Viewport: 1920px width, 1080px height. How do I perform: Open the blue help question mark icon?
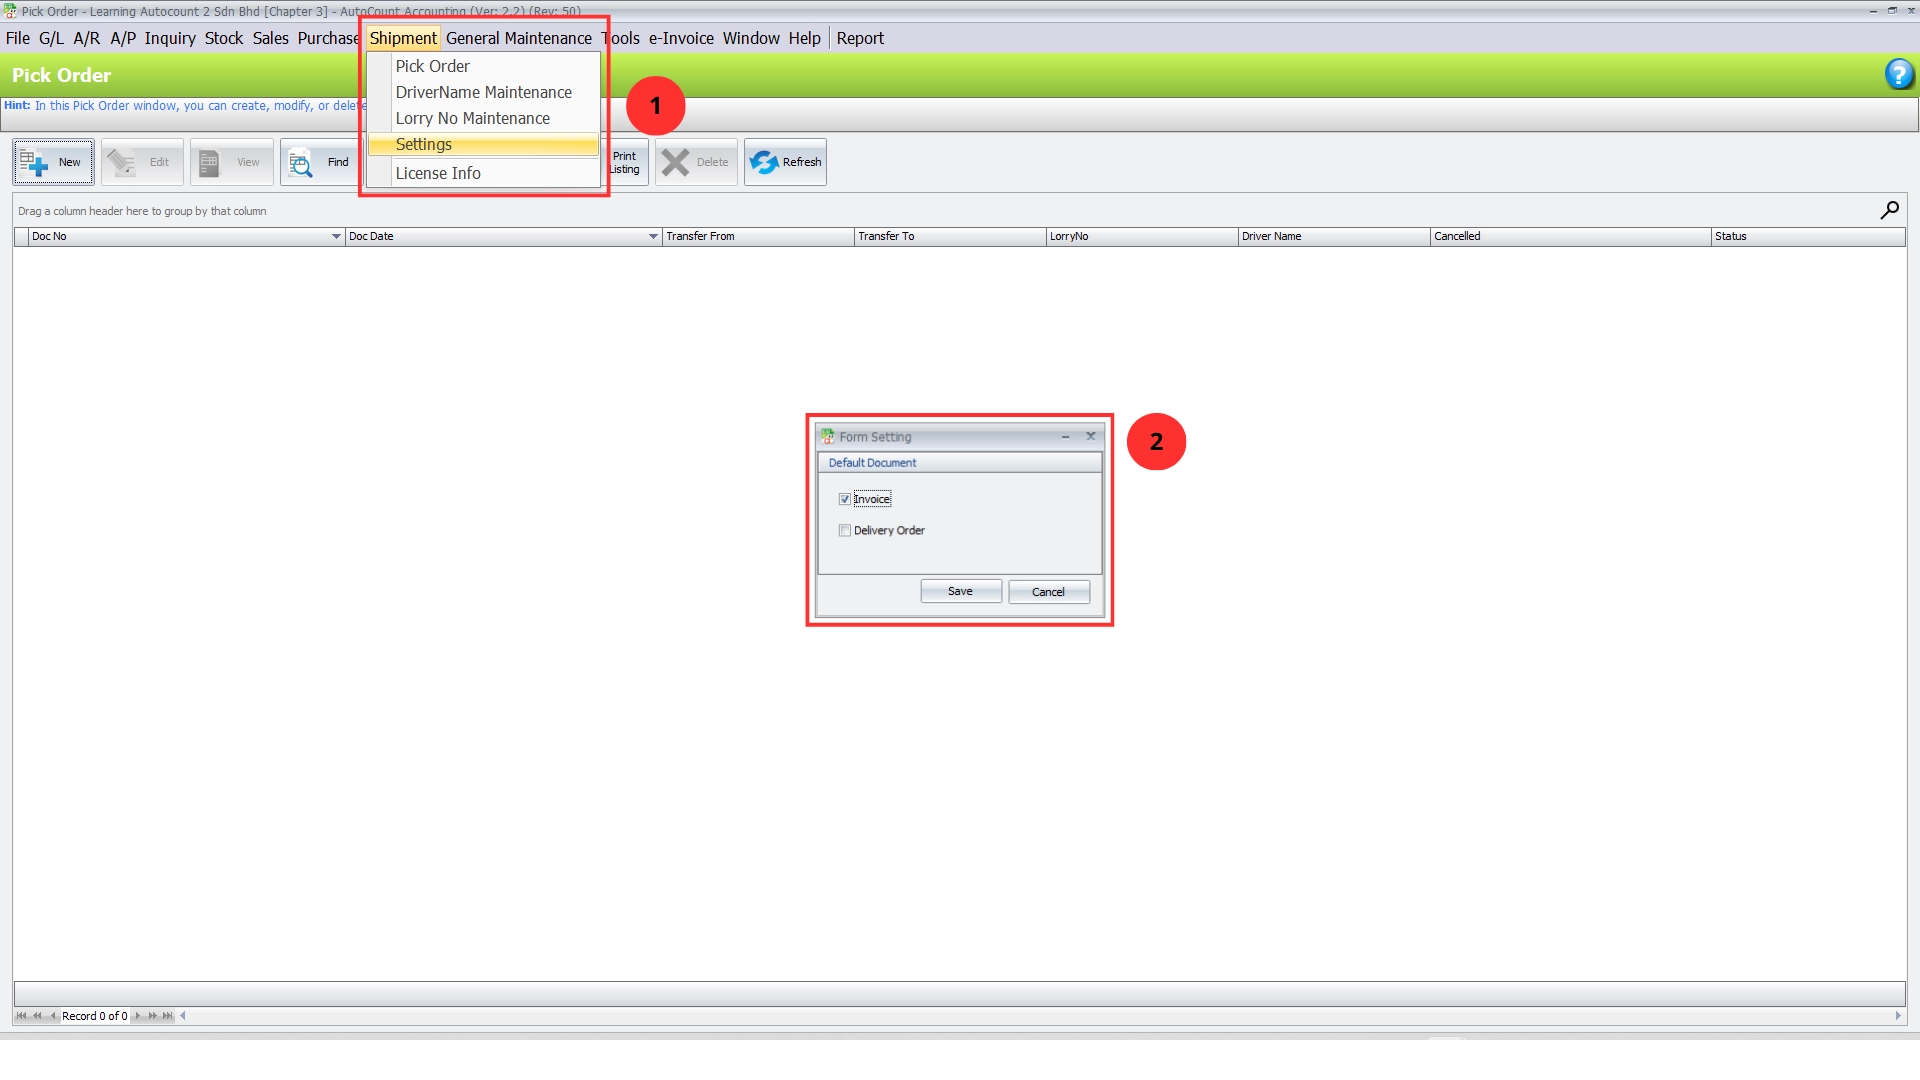tap(1899, 74)
